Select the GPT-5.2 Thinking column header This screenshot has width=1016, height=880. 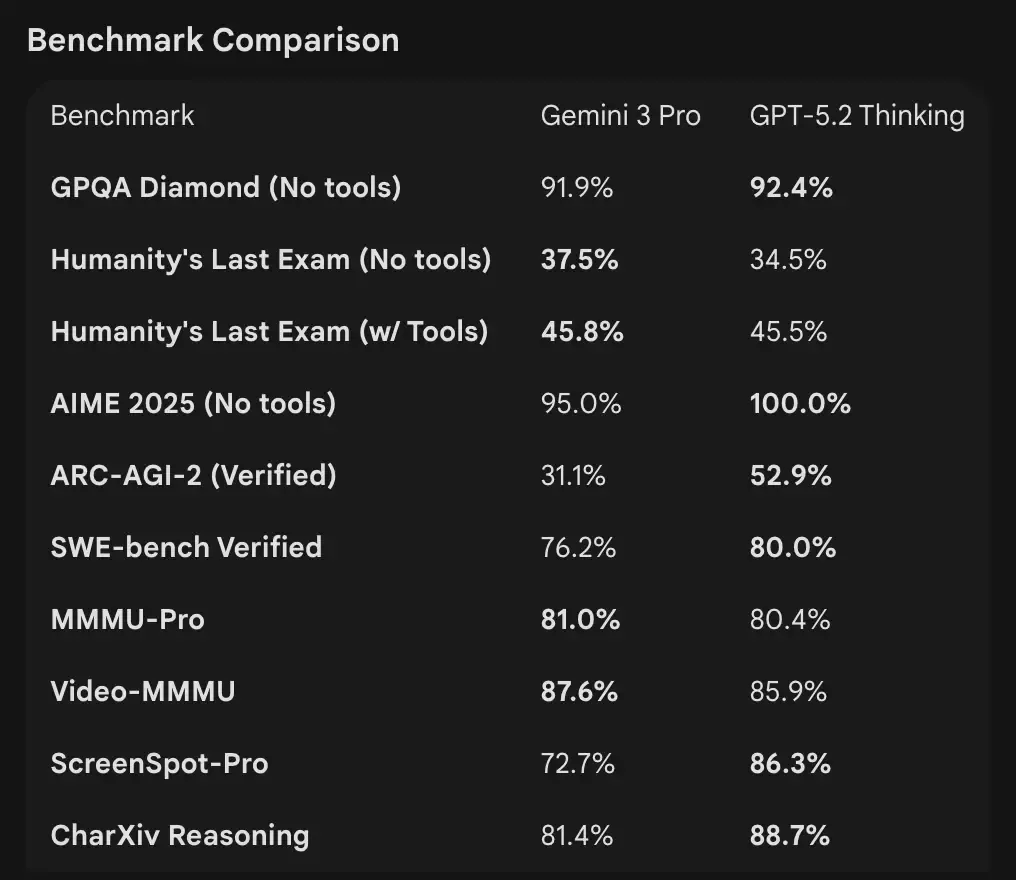(x=857, y=116)
